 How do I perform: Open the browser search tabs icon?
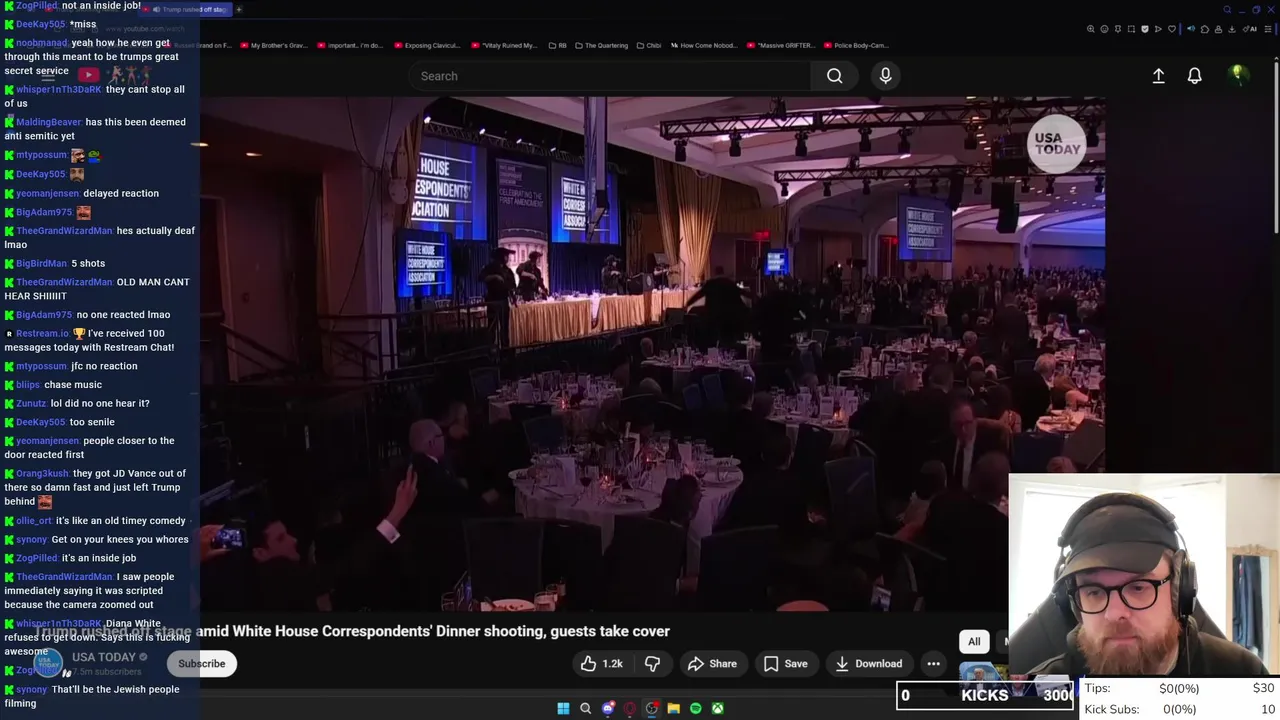(1227, 10)
